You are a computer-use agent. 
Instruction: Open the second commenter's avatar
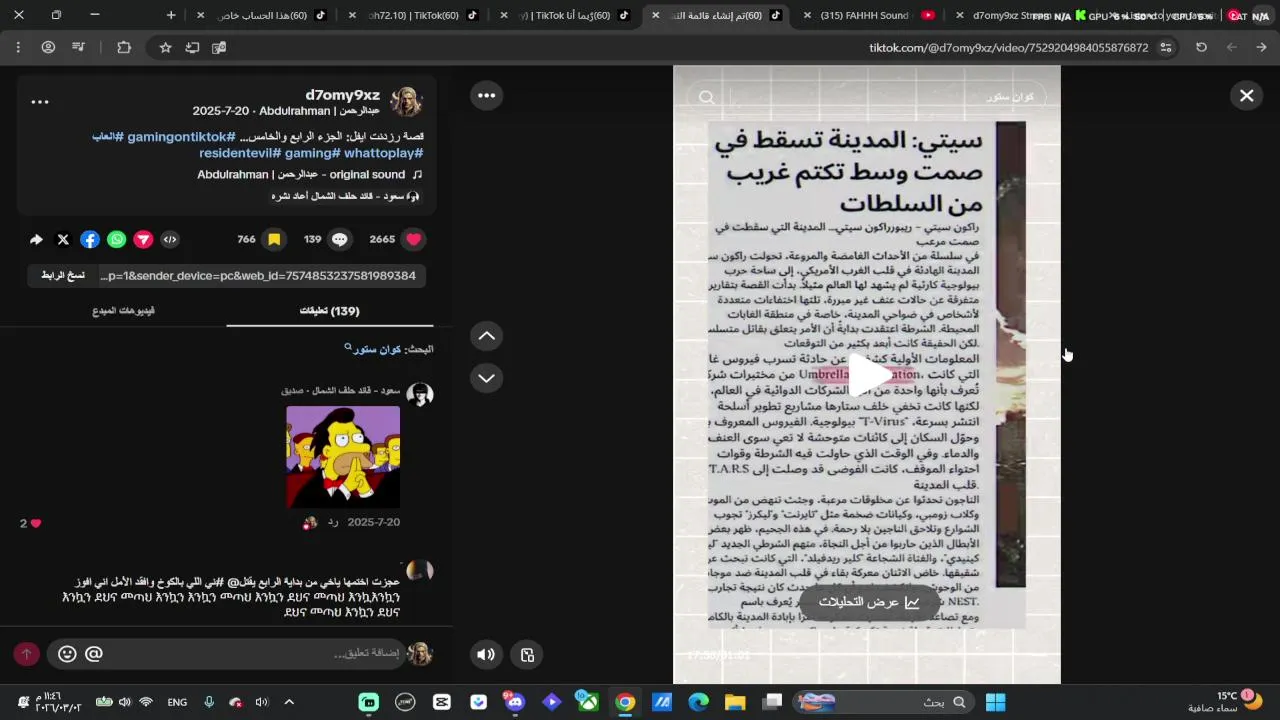pyautogui.click(x=420, y=572)
